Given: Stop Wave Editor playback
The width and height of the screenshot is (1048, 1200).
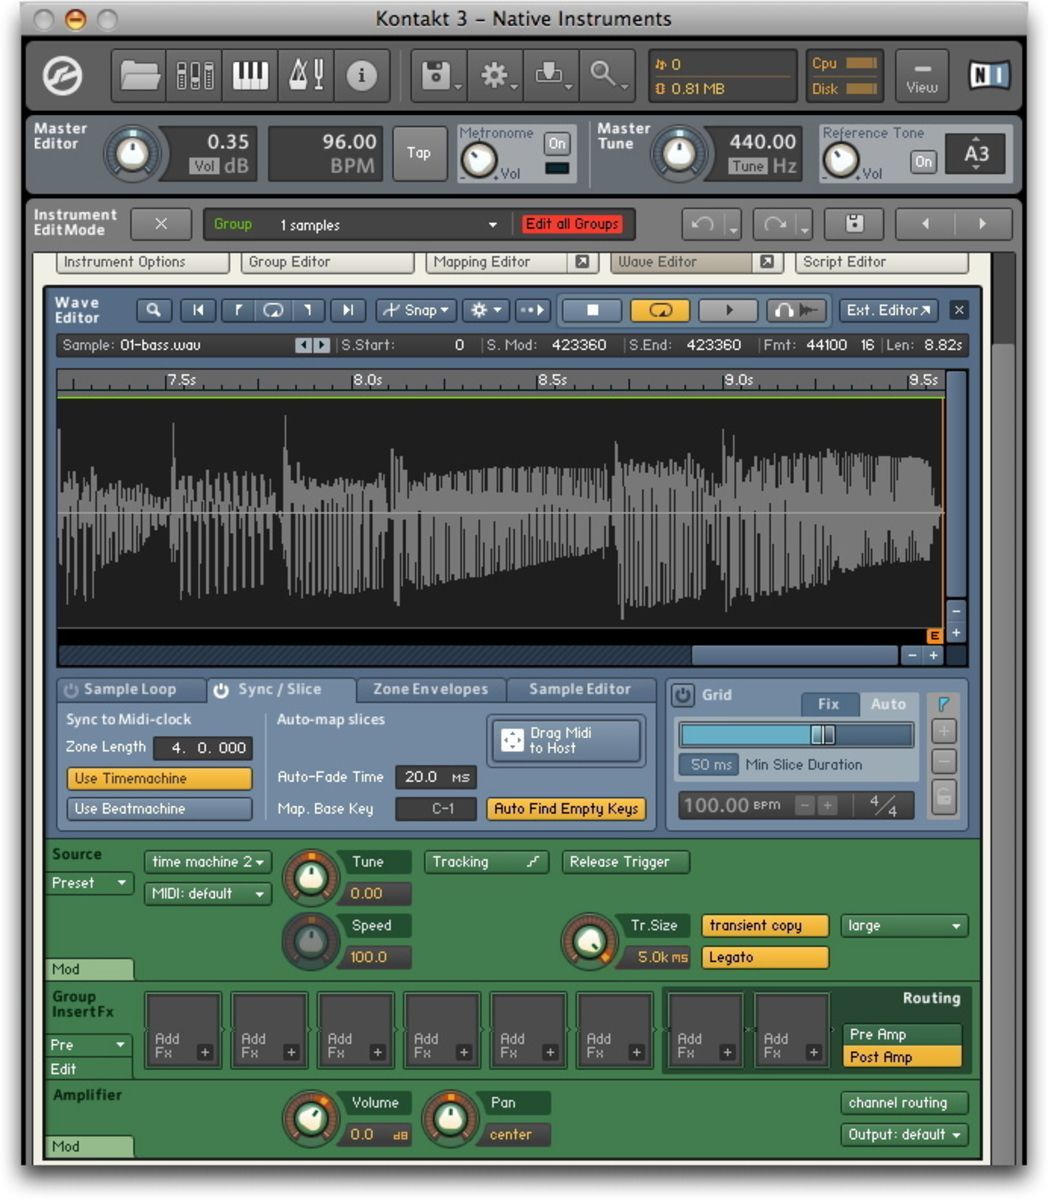Looking at the screenshot, I should pos(592,310).
